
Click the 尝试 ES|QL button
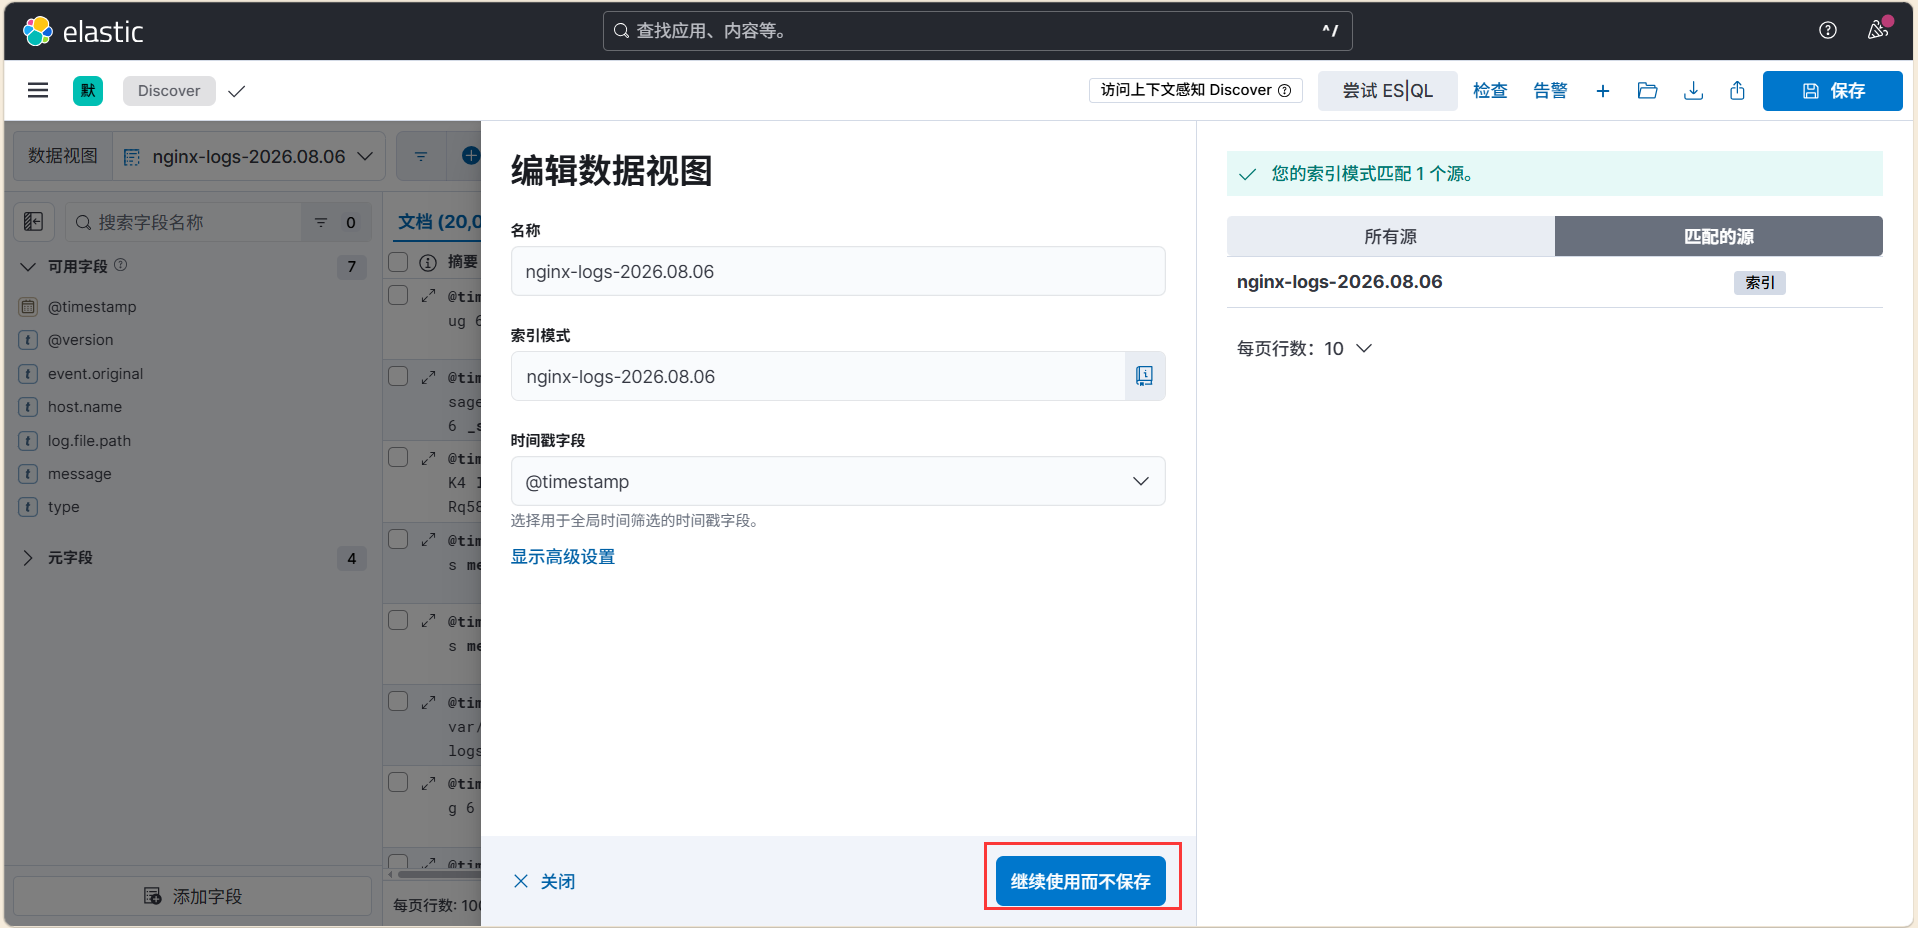[x=1387, y=91]
